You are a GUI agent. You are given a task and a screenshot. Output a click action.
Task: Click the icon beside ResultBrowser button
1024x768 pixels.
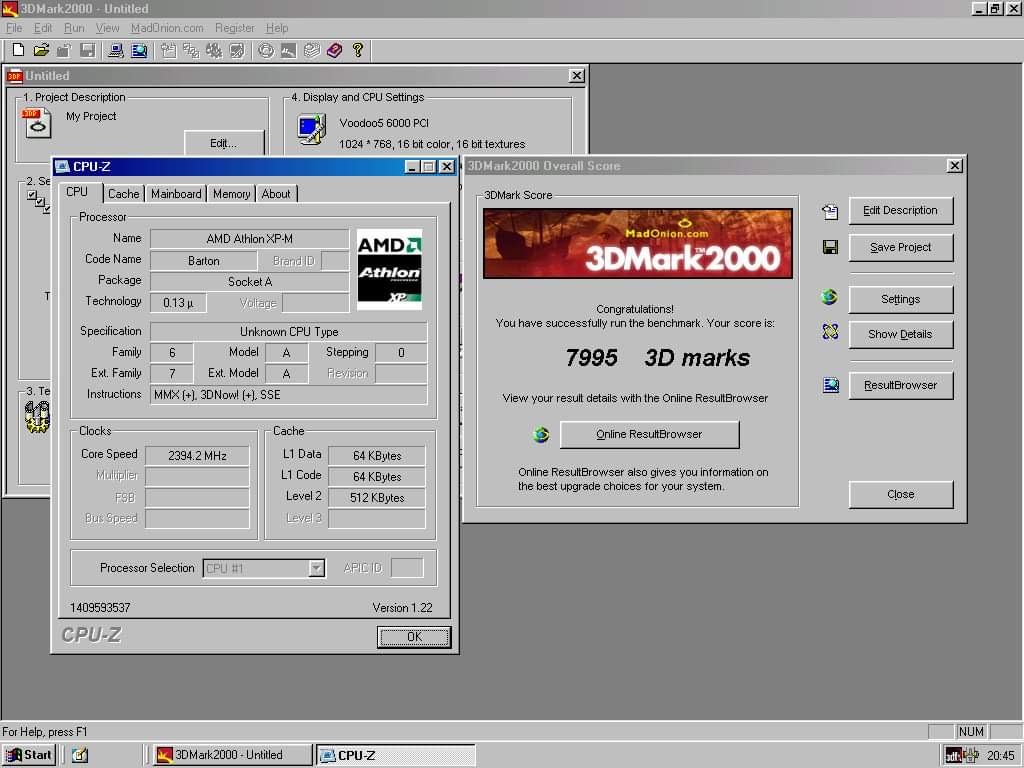click(x=831, y=385)
